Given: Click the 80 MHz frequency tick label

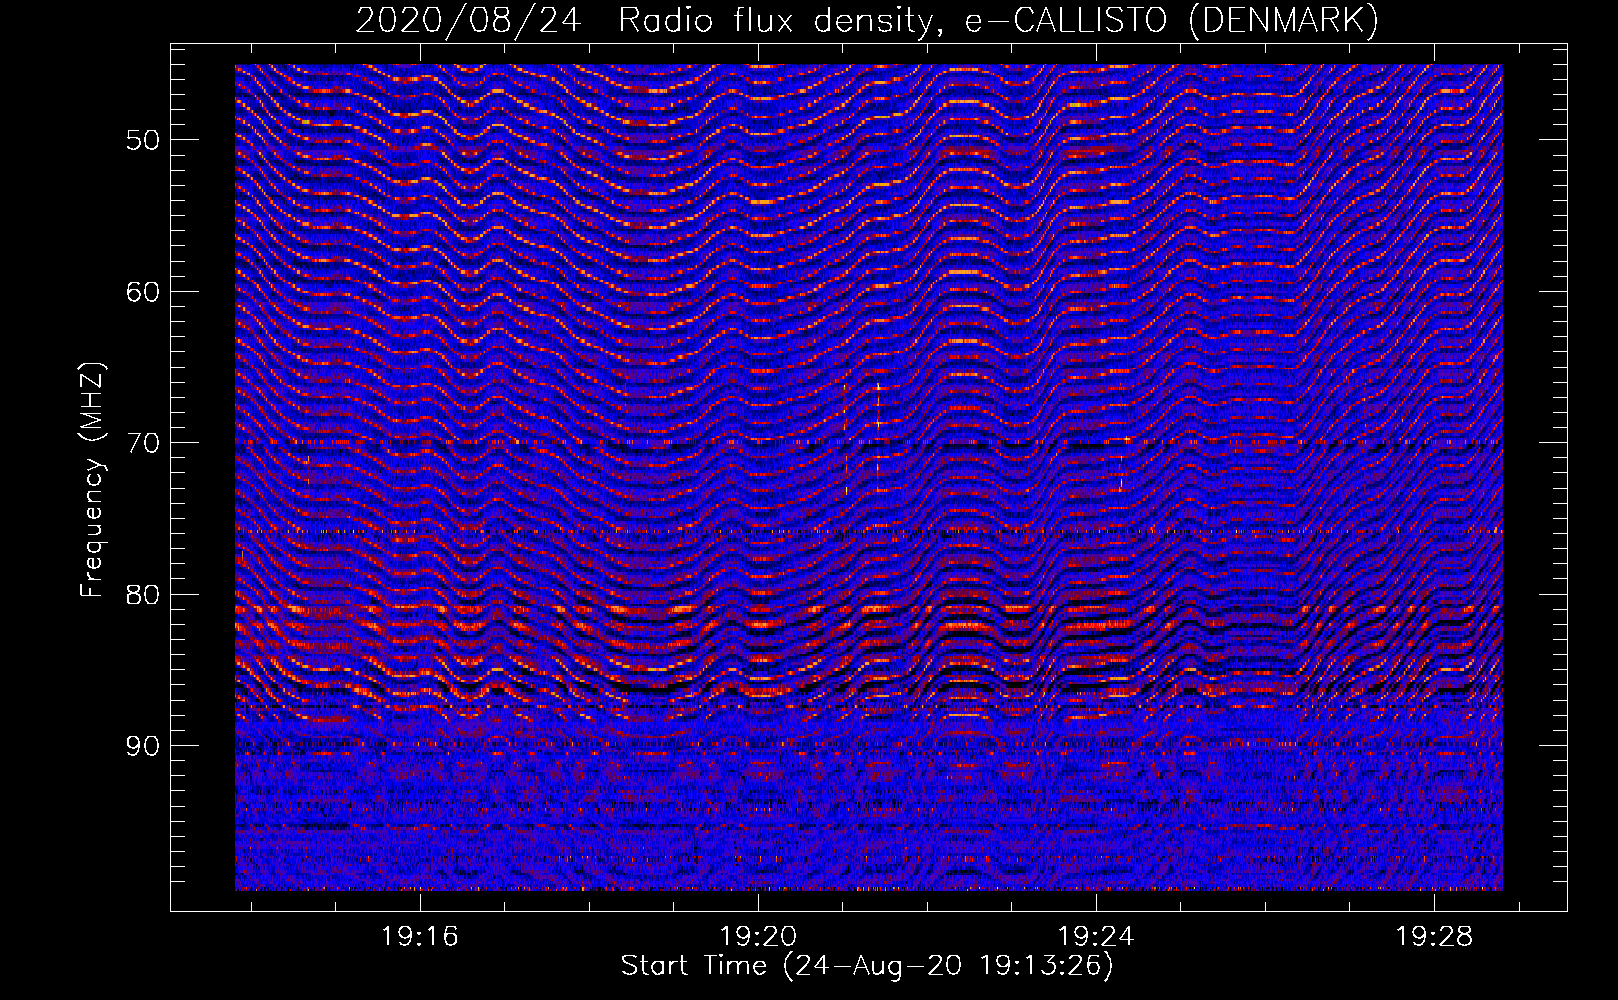Looking at the screenshot, I should [143, 595].
